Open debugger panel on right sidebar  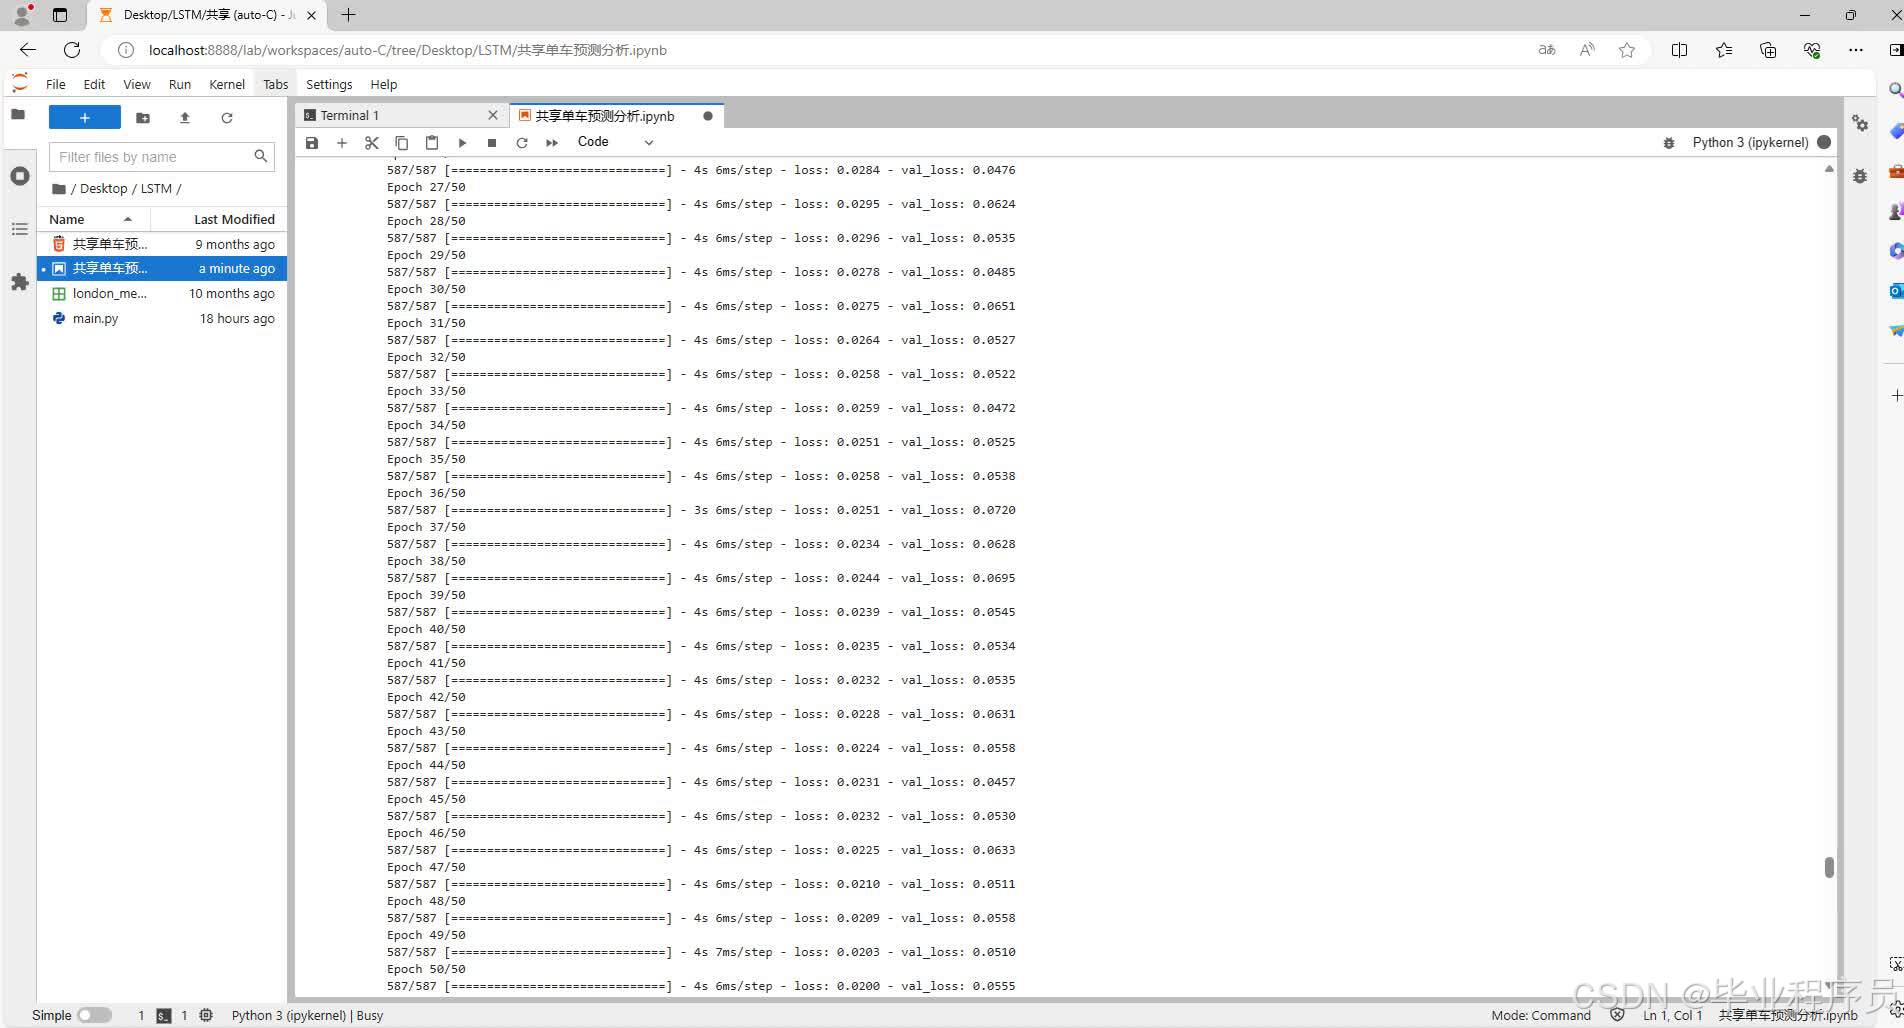(1860, 177)
